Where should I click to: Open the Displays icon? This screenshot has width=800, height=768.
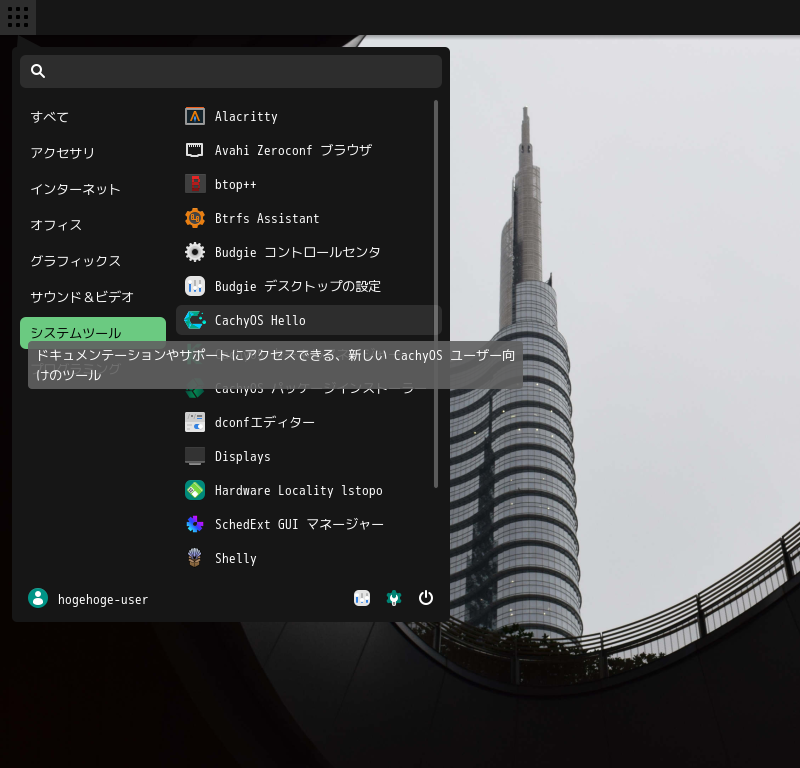click(x=194, y=456)
